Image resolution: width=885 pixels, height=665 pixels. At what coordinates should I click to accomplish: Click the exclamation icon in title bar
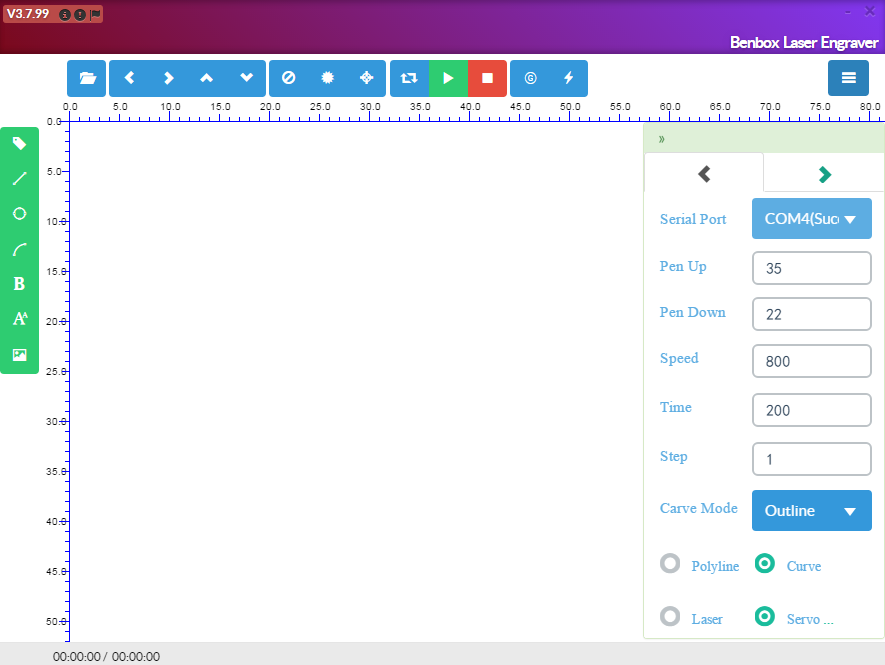pyautogui.click(x=80, y=15)
